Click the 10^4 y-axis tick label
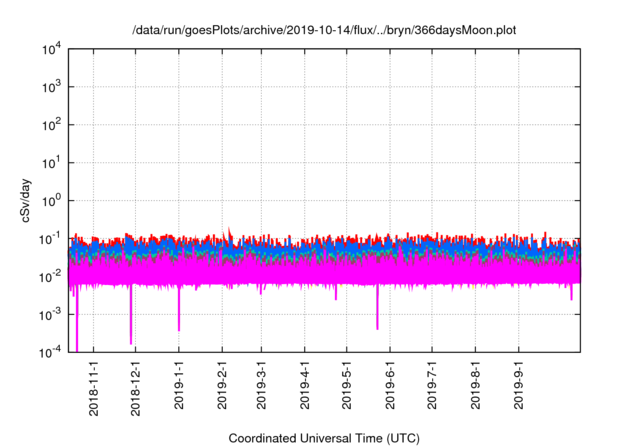The height and width of the screenshot is (448, 640). (x=51, y=49)
